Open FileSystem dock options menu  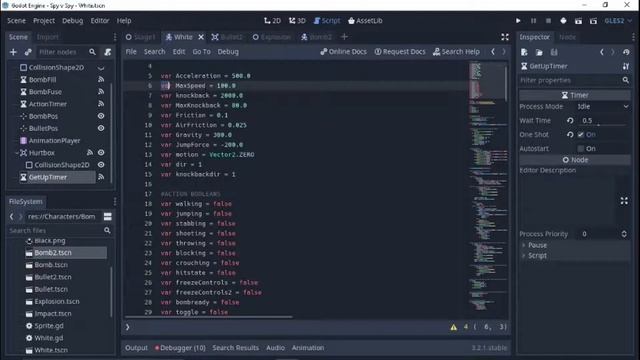click(x=115, y=202)
